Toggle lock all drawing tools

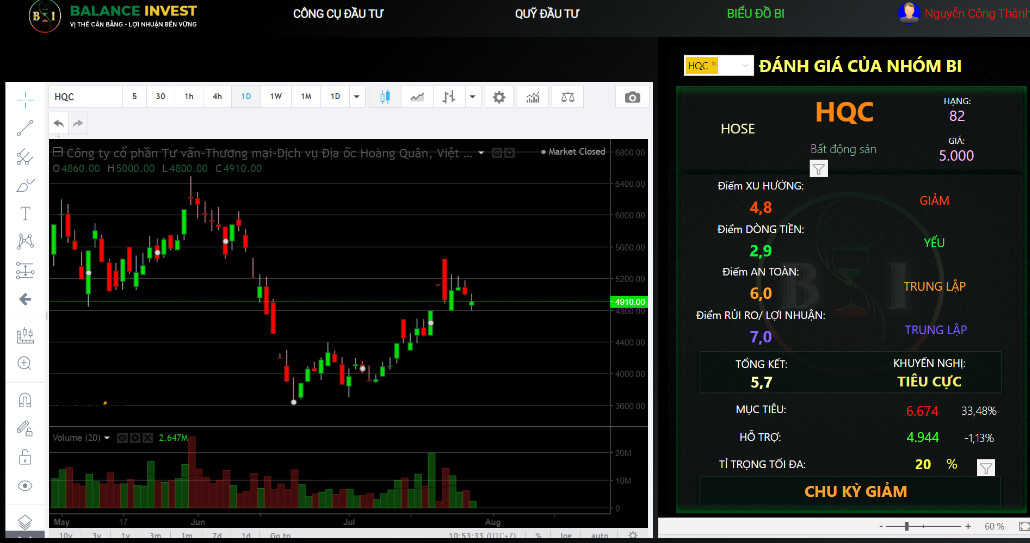tap(25, 457)
